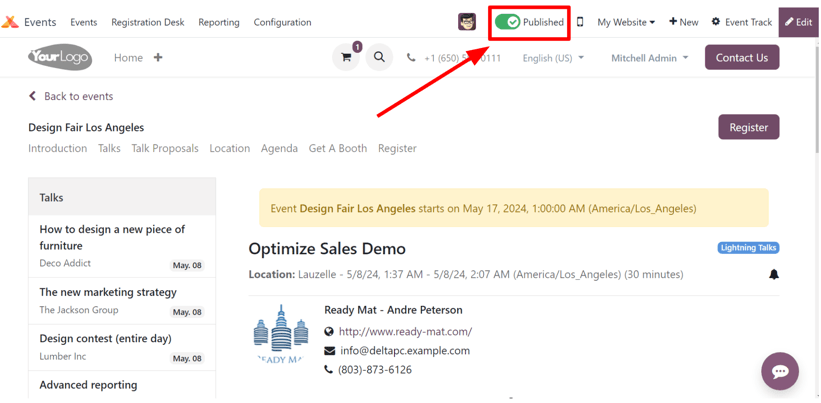Expand the My Website dropdown
The image size is (821, 403).
click(626, 22)
